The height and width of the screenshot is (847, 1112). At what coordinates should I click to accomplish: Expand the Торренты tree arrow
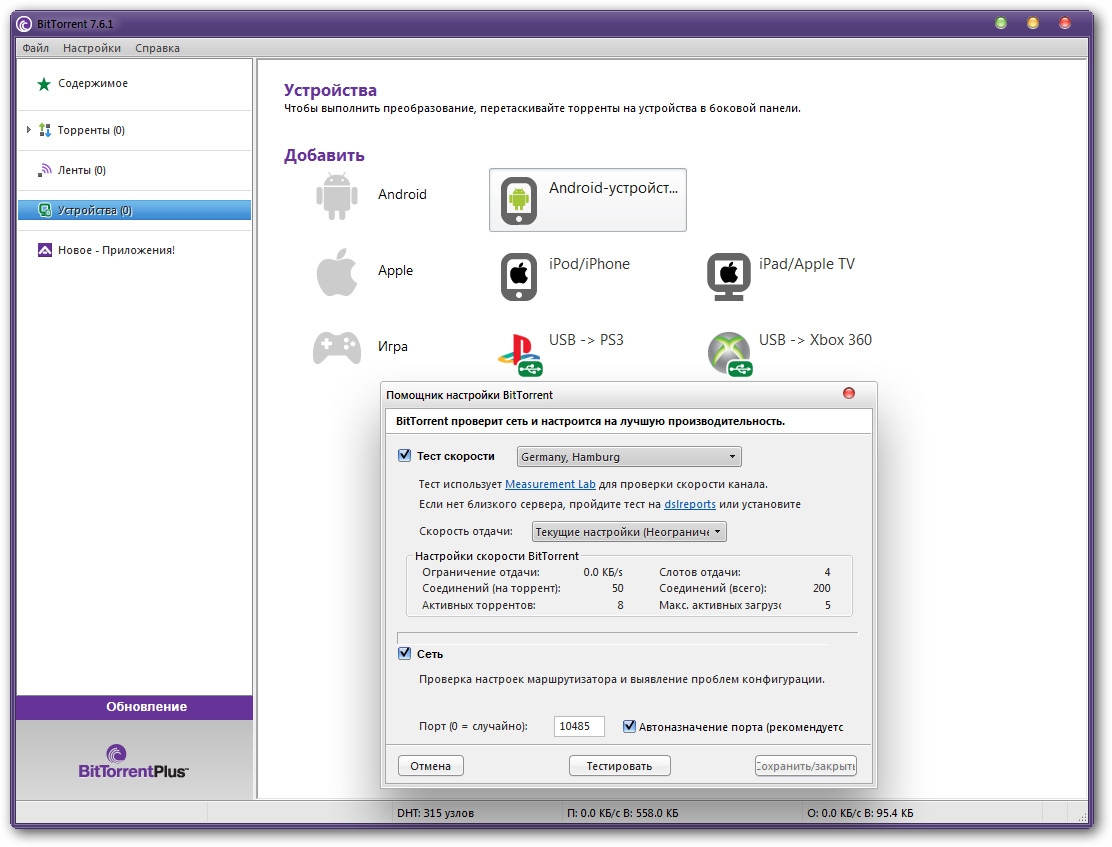tap(28, 130)
